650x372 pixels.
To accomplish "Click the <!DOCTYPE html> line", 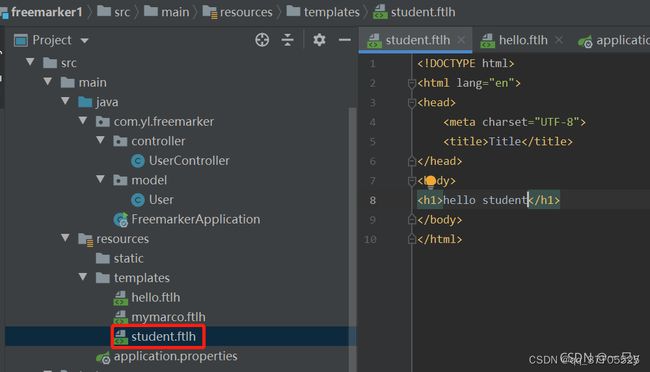I will pos(466,63).
